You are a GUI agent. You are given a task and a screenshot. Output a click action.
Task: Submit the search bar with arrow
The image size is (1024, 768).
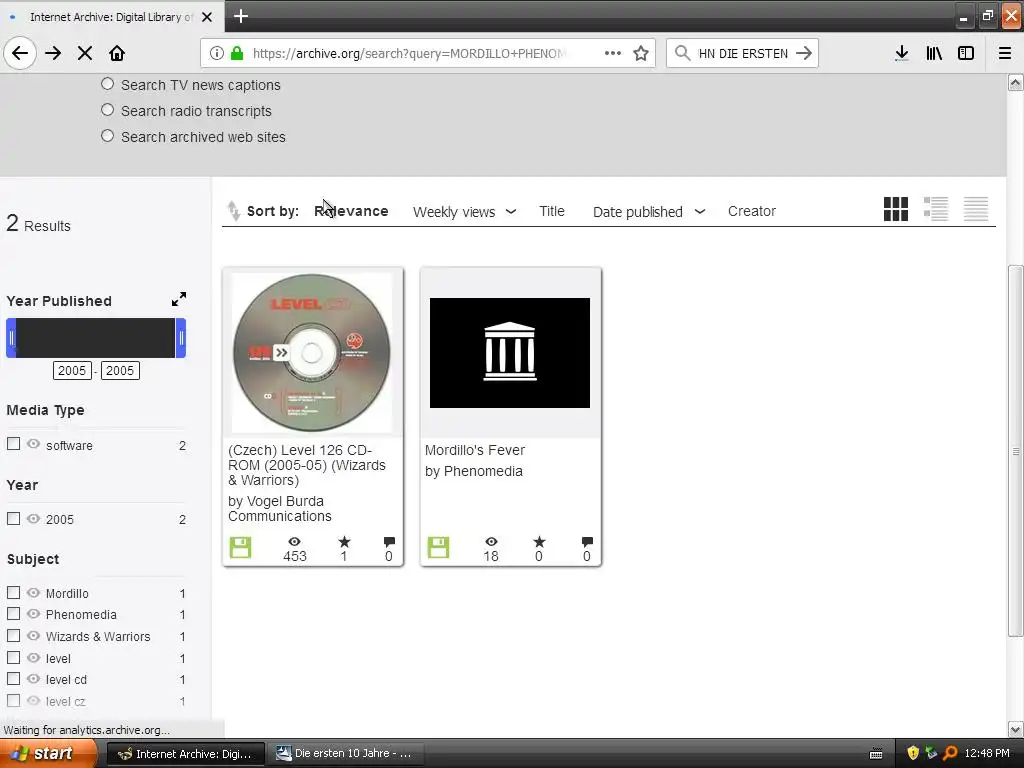804,53
